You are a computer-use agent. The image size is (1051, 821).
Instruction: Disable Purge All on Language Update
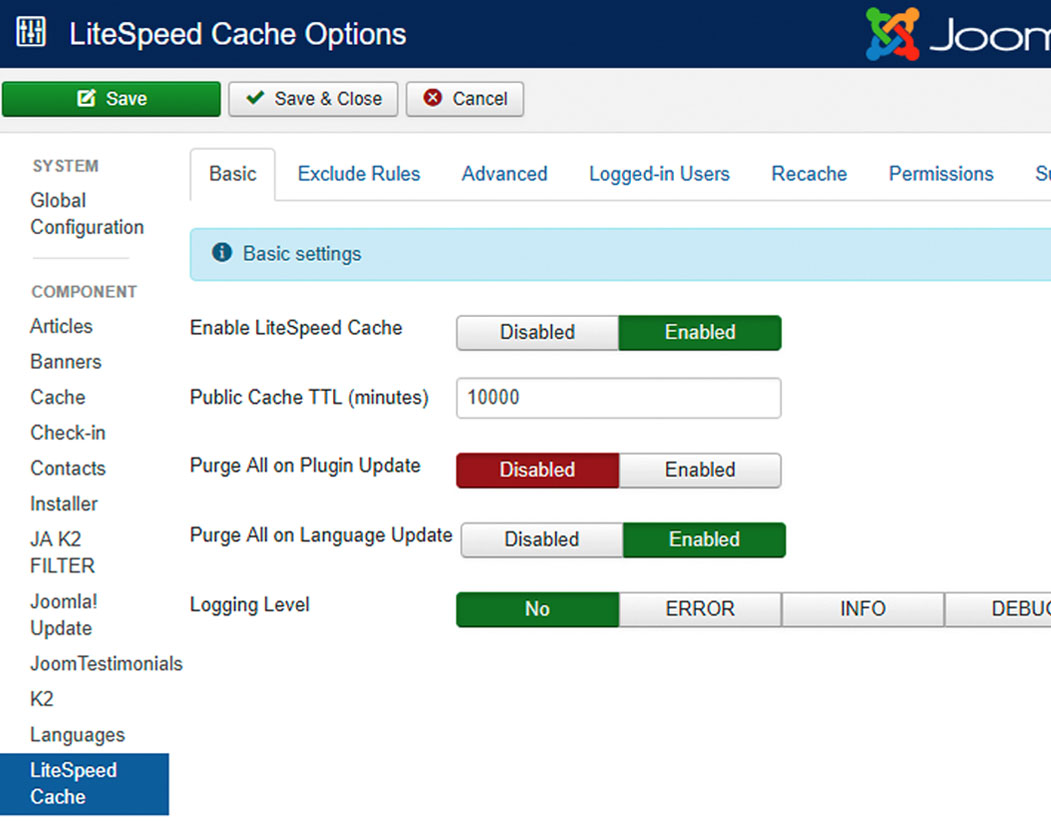click(x=542, y=540)
